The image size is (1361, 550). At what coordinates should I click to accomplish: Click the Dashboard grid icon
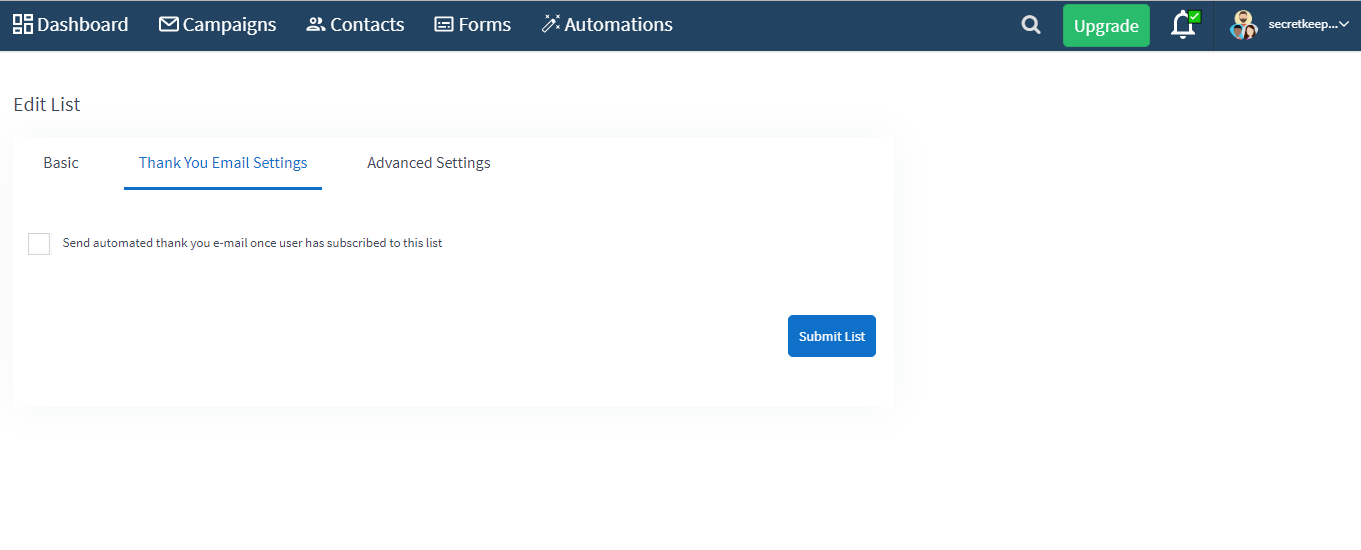(23, 24)
